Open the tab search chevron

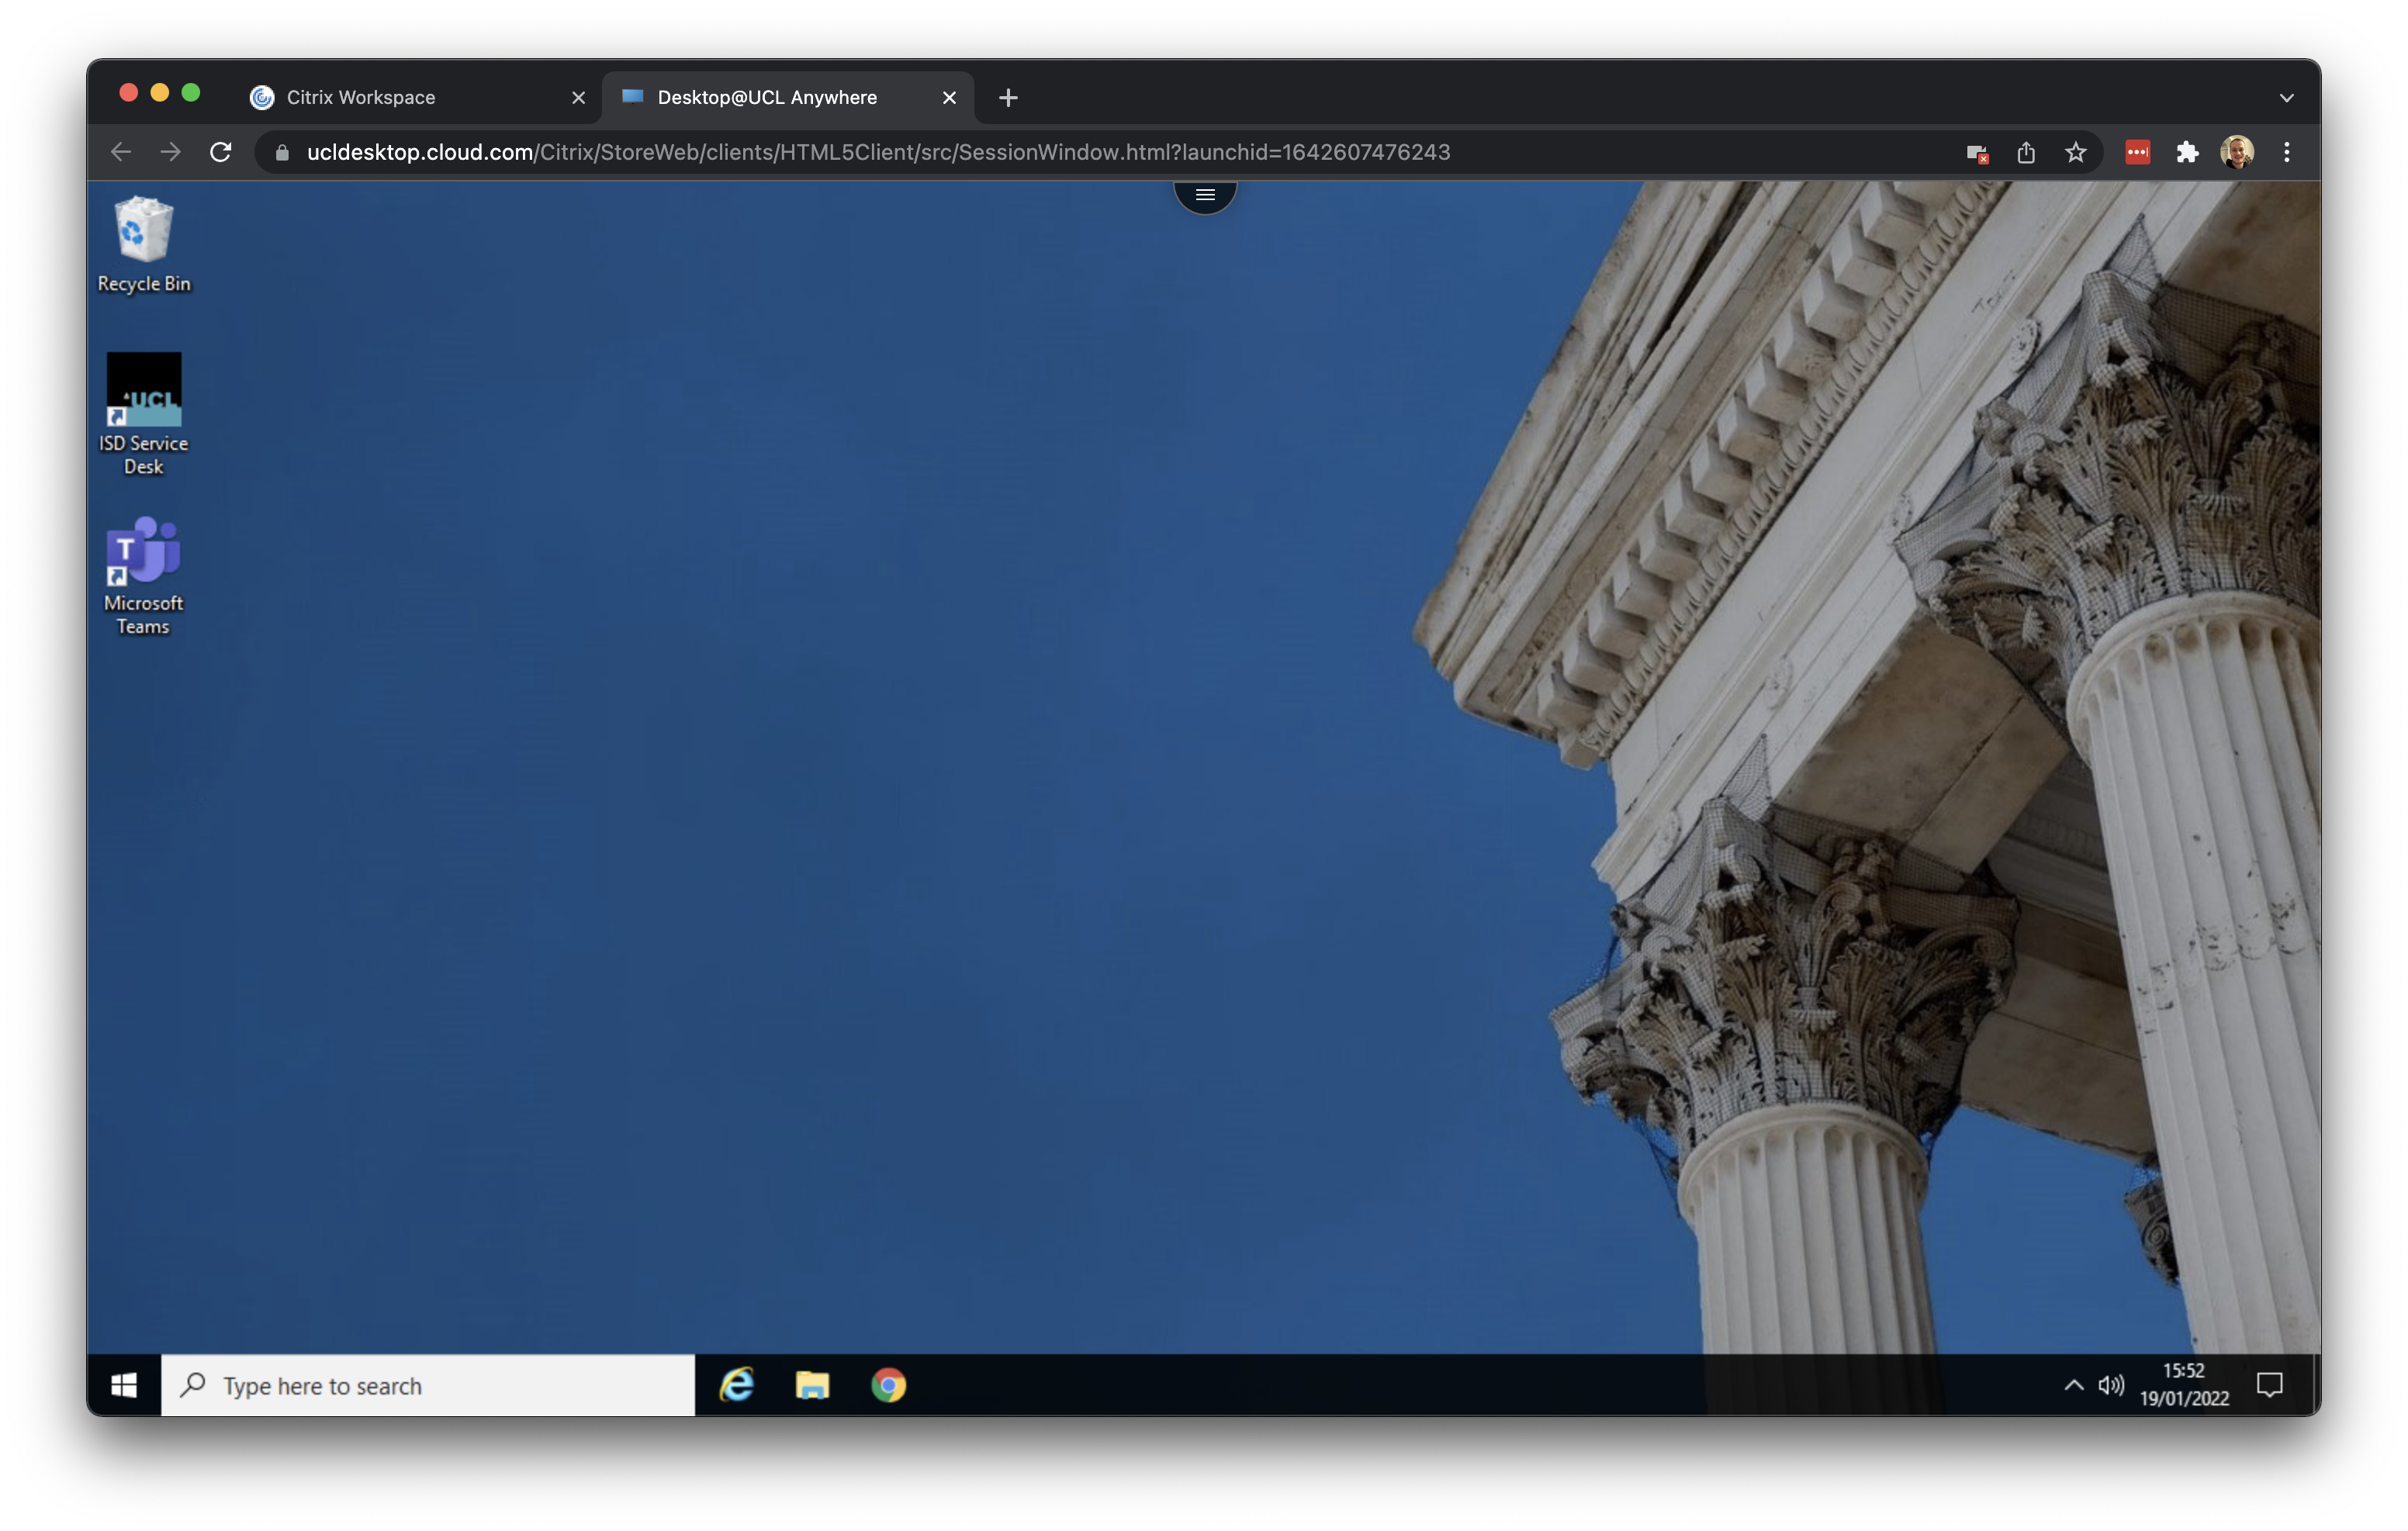(x=2286, y=97)
